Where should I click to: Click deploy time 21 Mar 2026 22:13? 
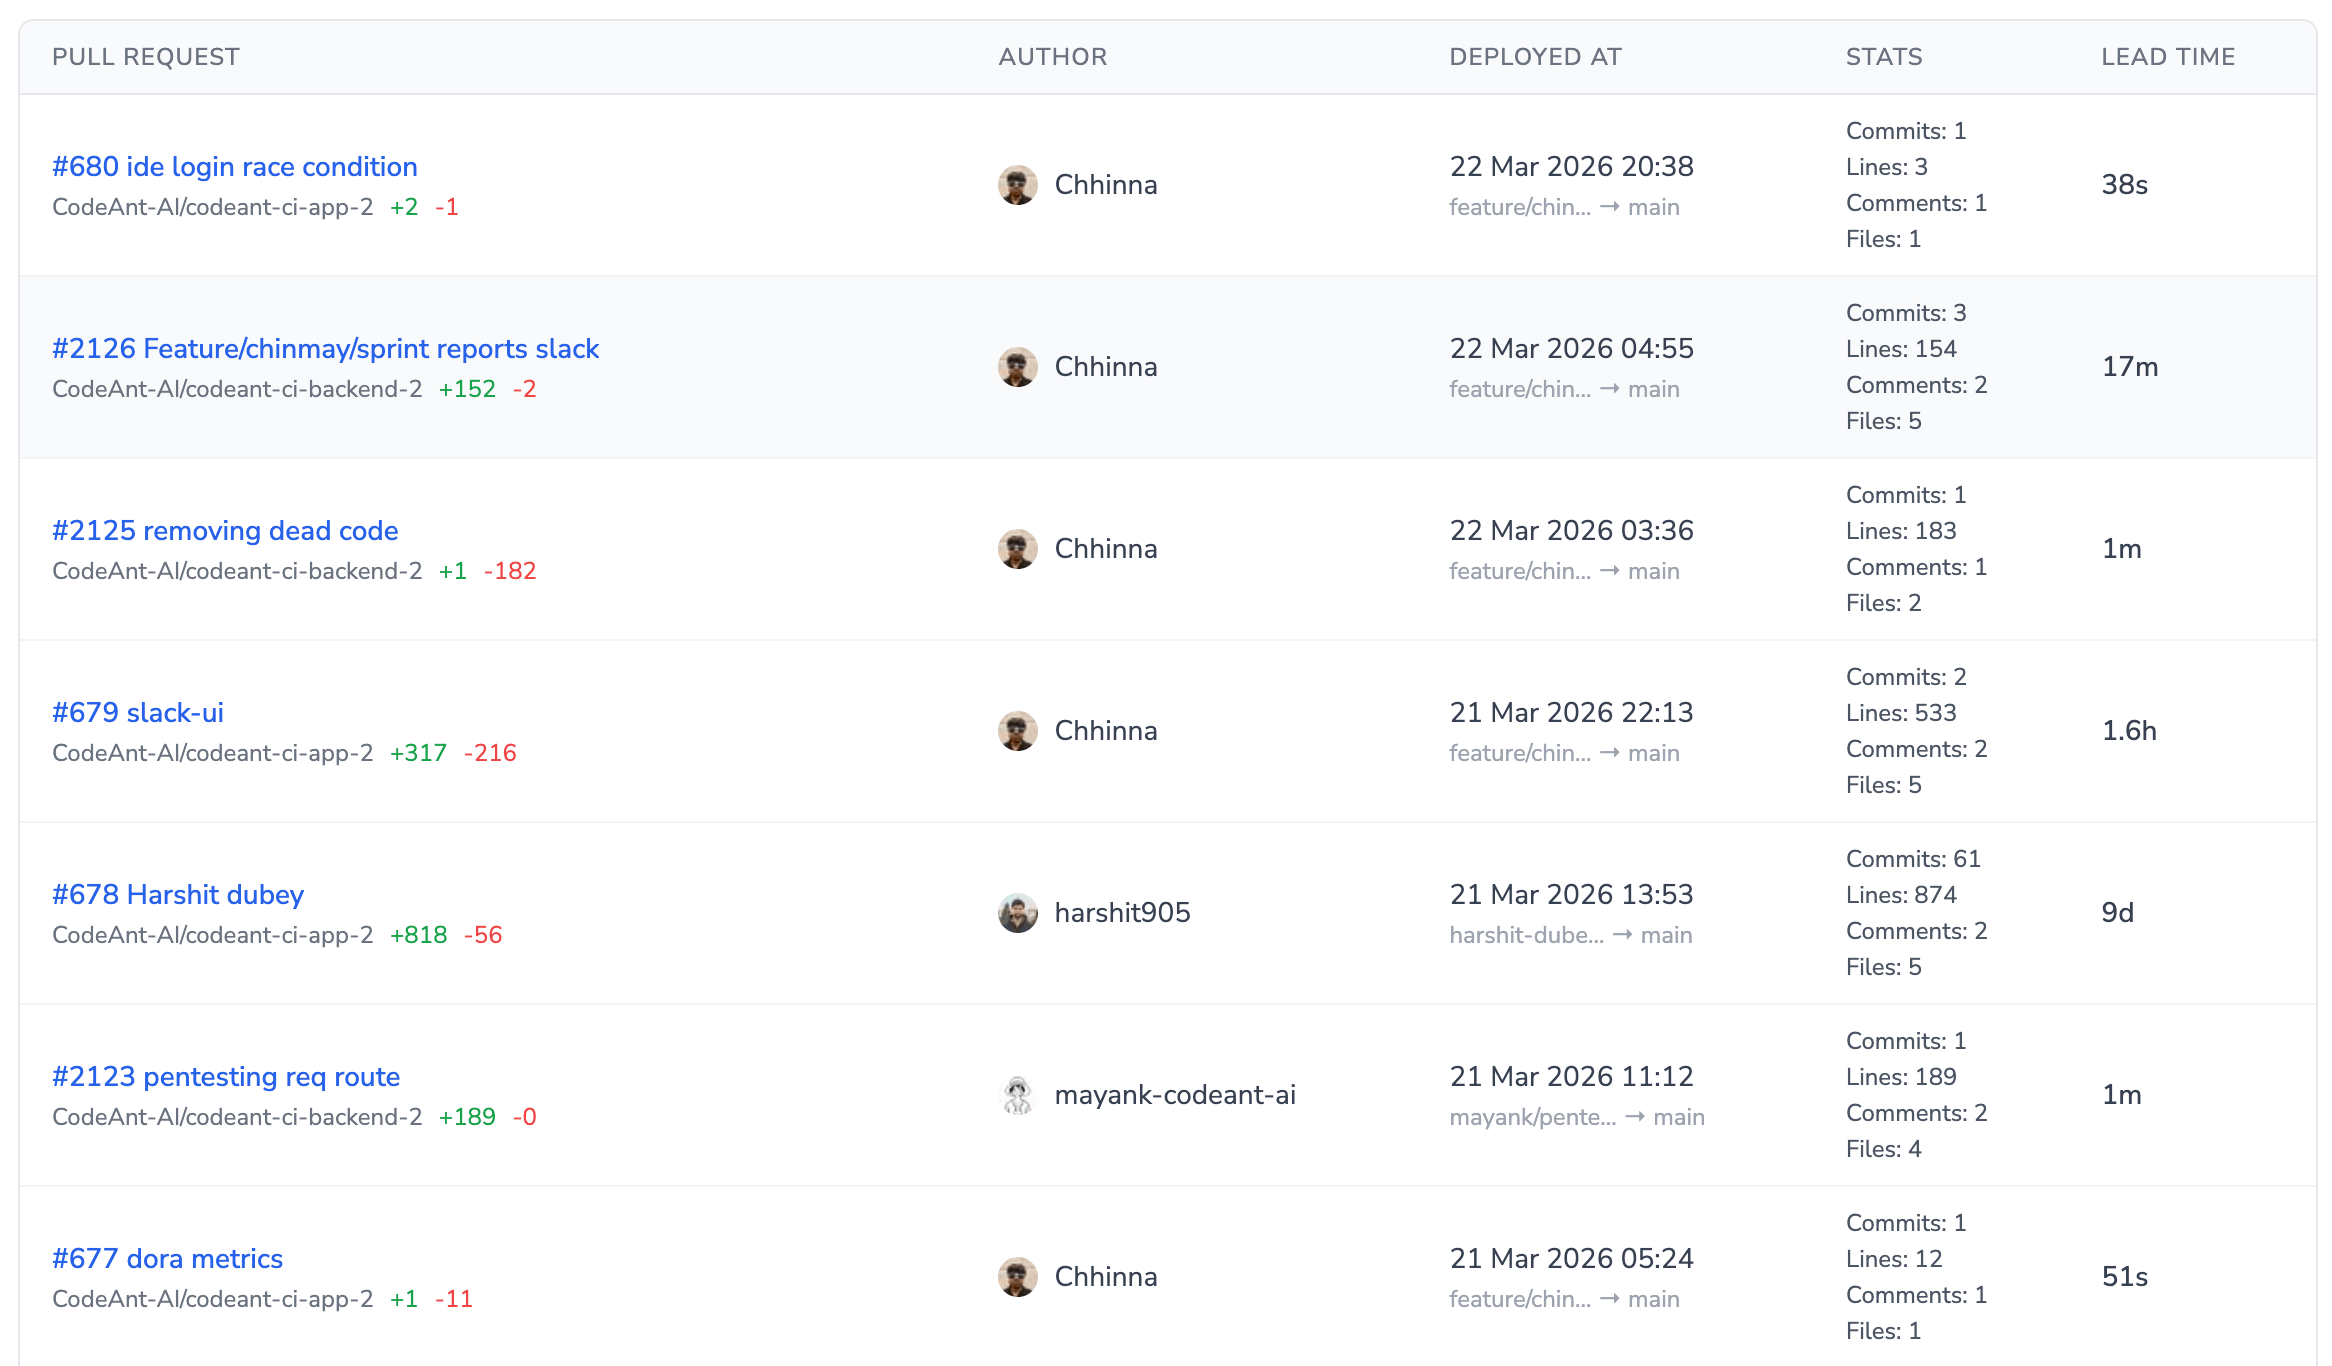(1572, 712)
